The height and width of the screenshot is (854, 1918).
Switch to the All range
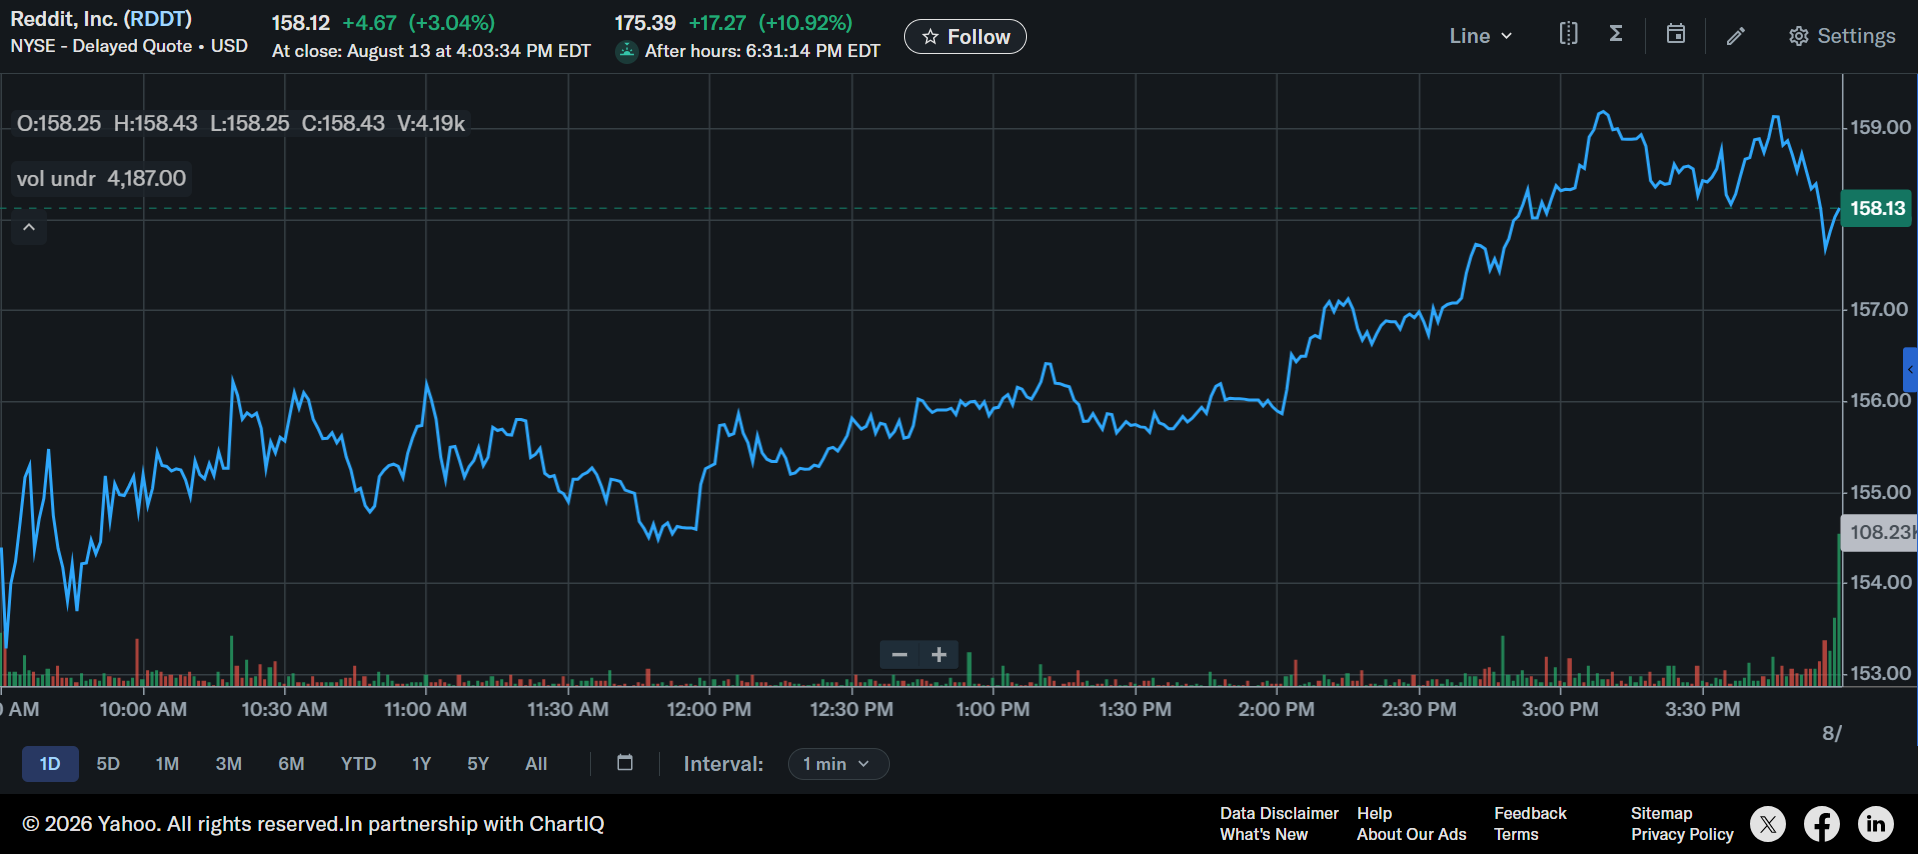pos(536,764)
